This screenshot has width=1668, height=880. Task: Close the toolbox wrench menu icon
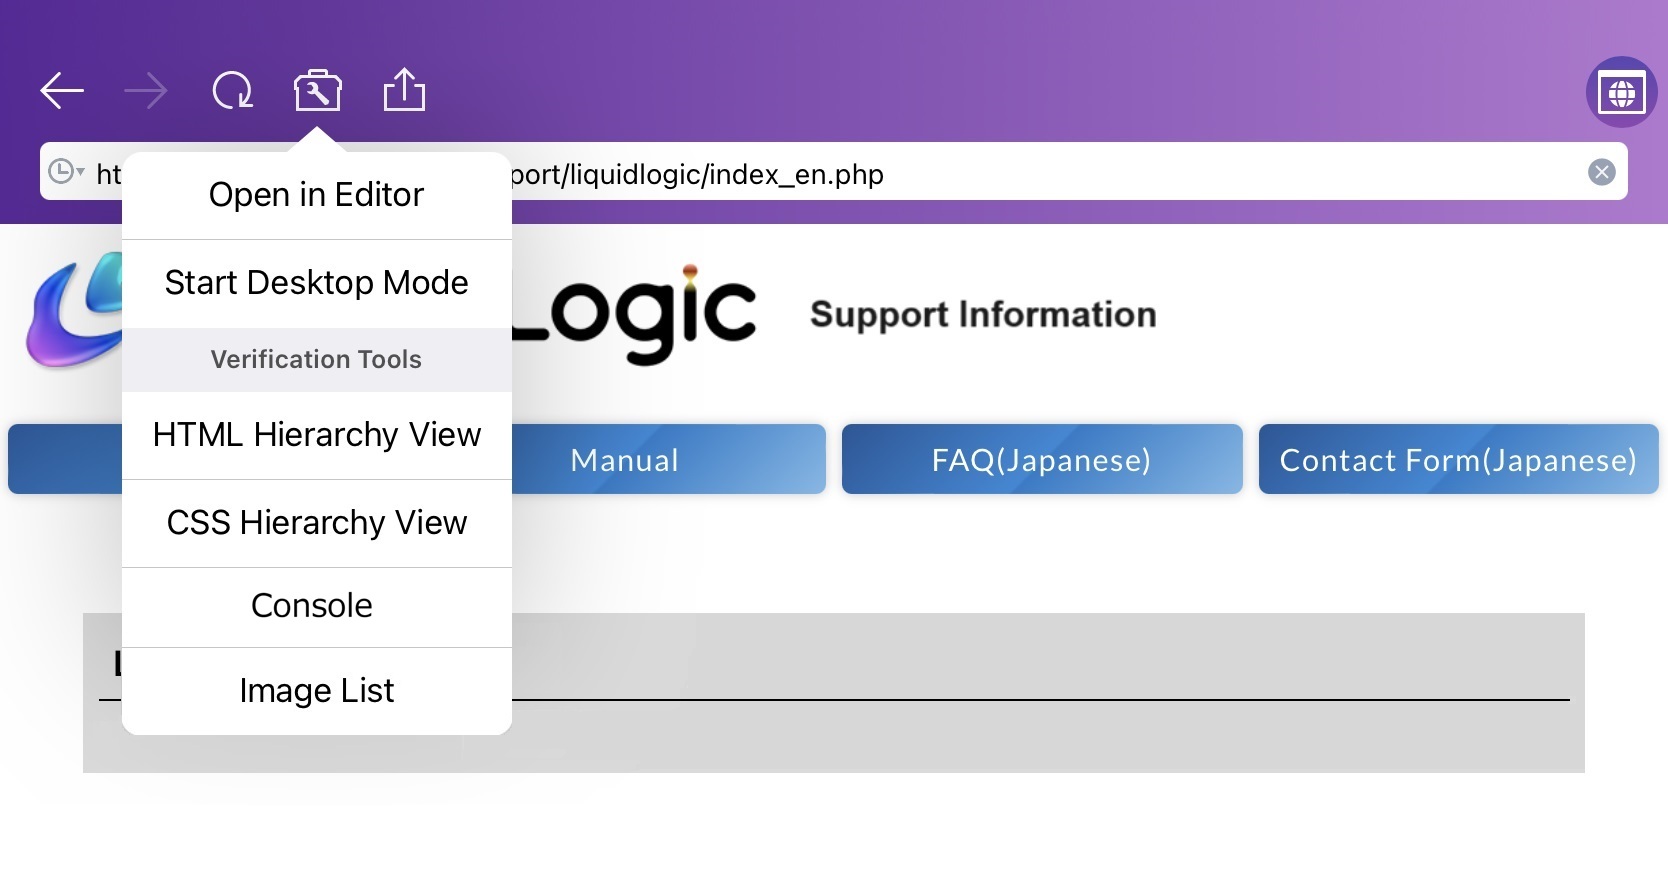coord(318,91)
